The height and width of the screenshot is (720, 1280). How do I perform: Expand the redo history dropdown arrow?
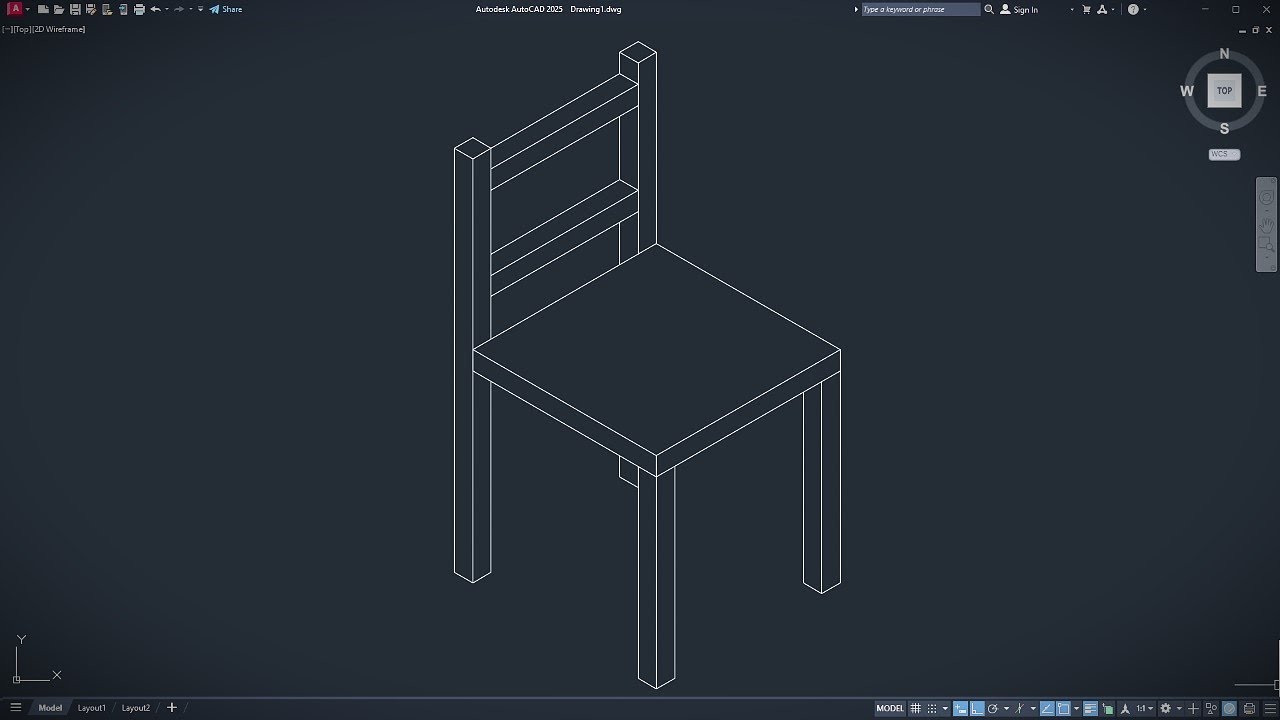pyautogui.click(x=191, y=9)
